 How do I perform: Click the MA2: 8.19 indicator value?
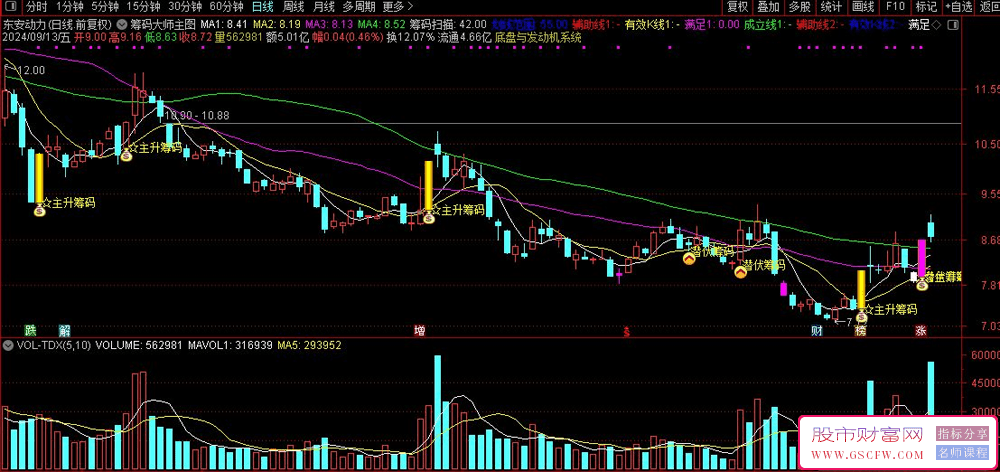pyautogui.click(x=276, y=25)
